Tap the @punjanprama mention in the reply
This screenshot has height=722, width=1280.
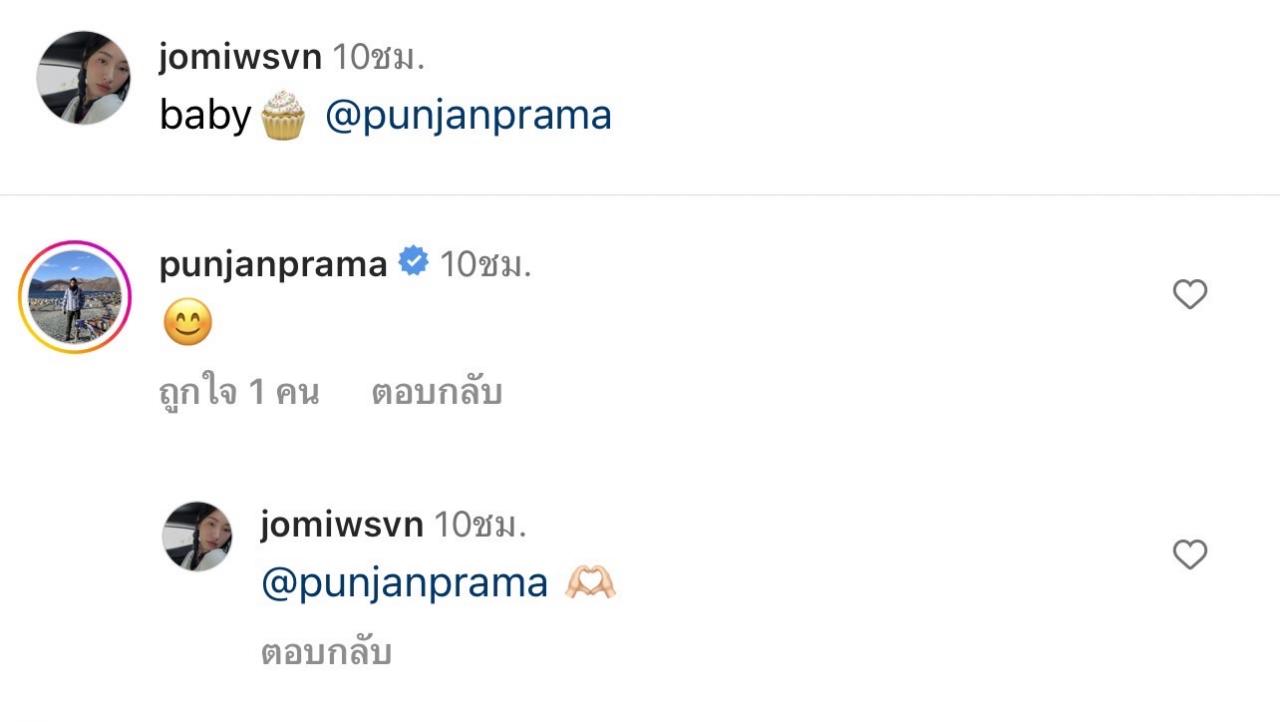(404, 583)
